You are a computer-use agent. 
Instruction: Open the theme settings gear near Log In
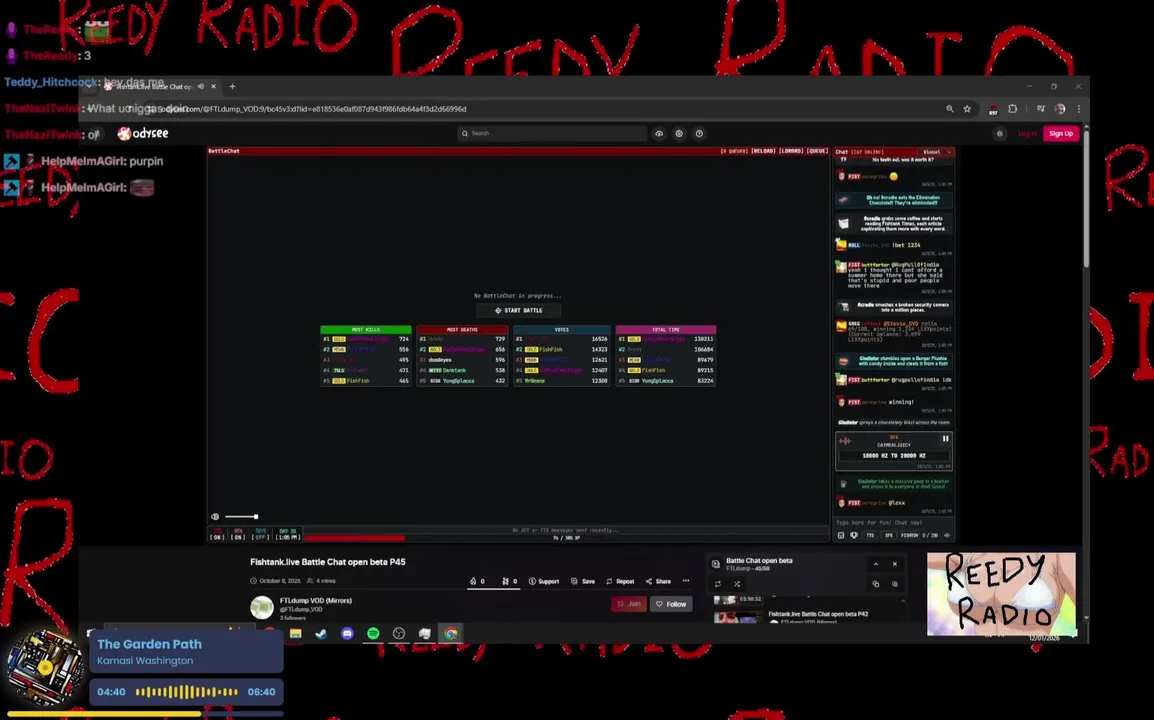tap(999, 133)
